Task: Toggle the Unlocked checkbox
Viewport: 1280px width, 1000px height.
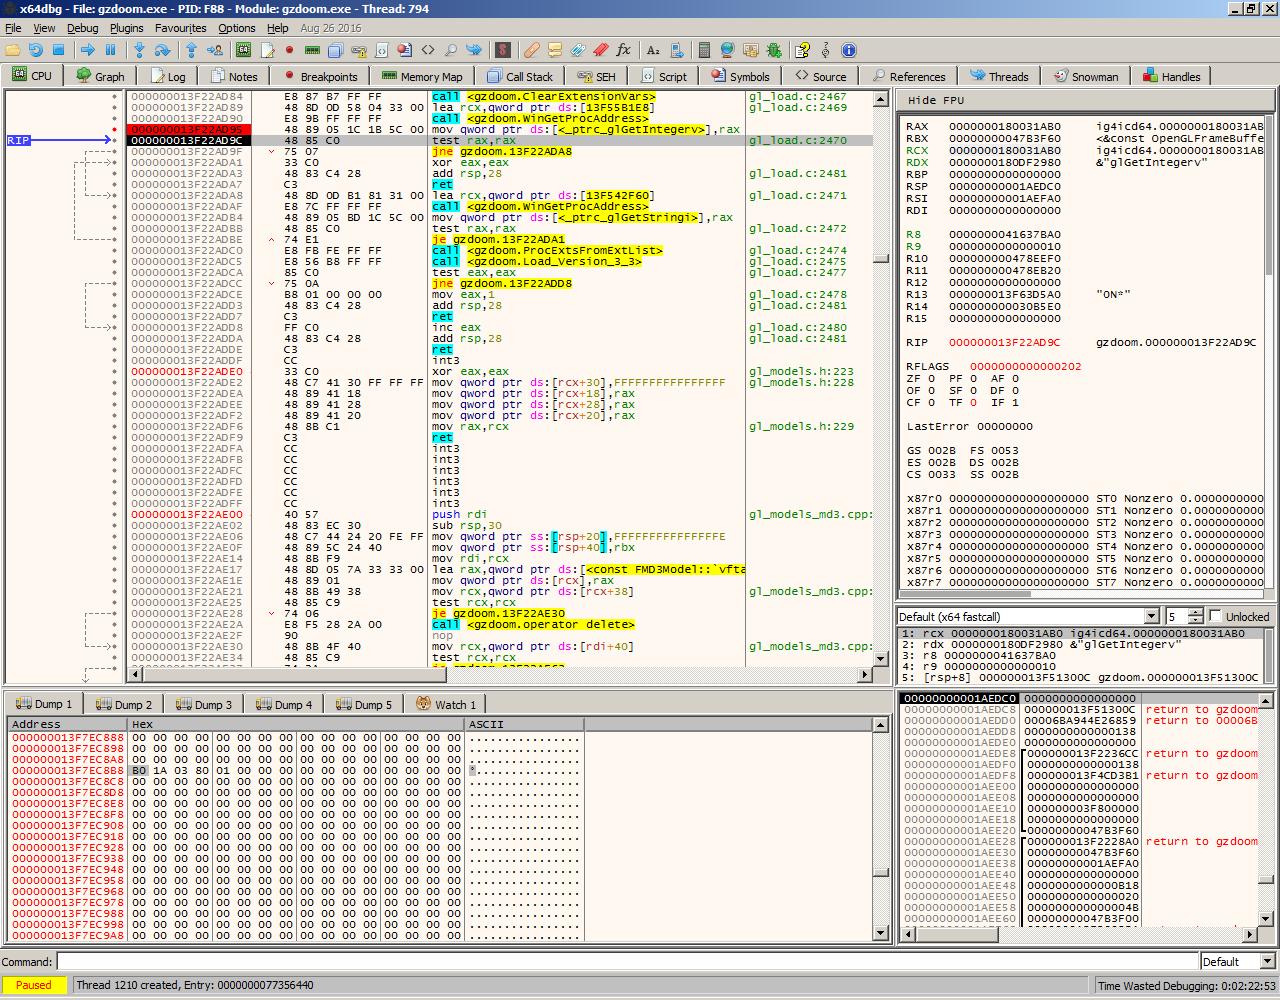Action: (x=1216, y=616)
